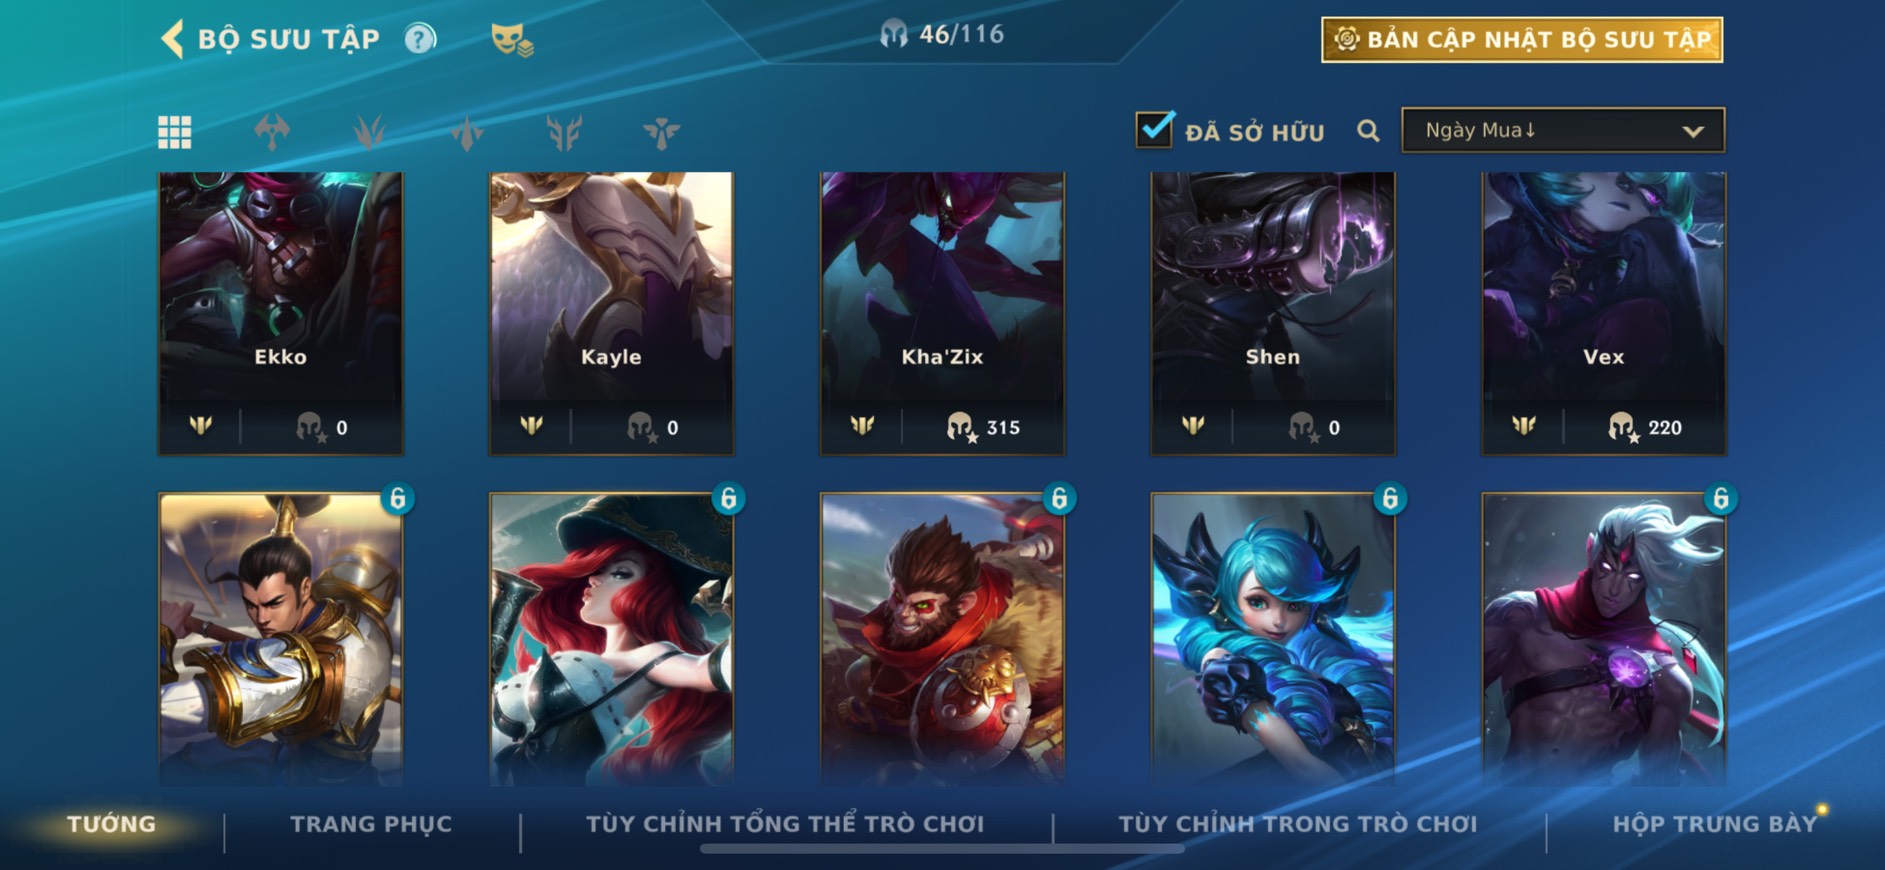
Task: Select the Vex champion card
Action: [x=1603, y=314]
